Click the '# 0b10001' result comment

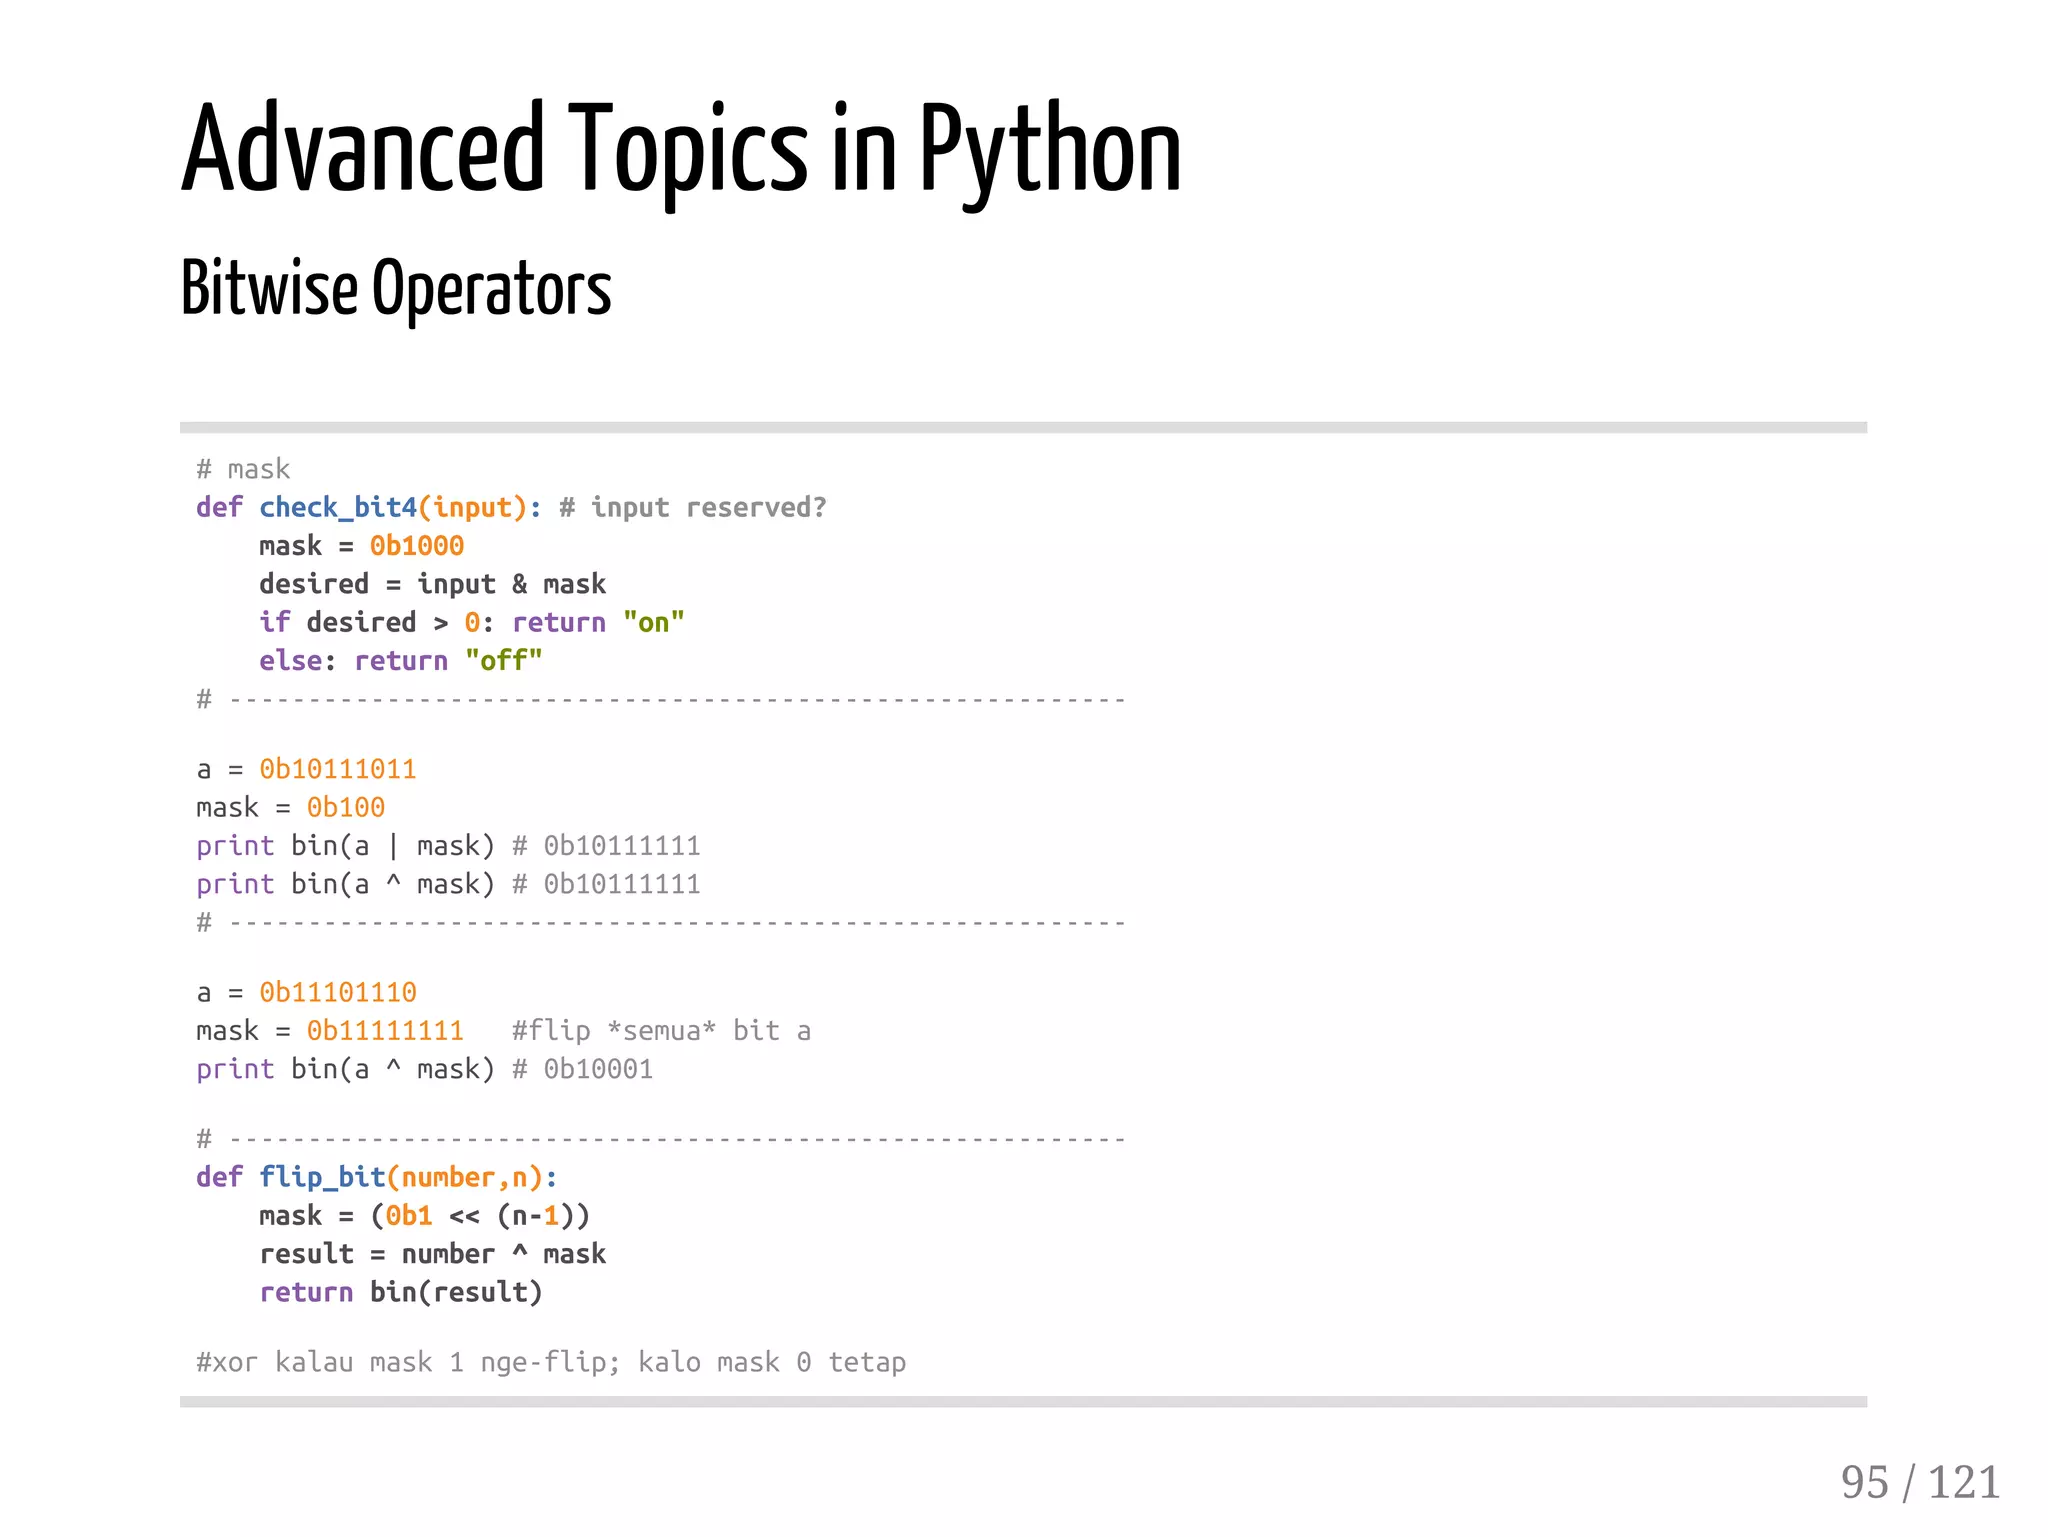[582, 1069]
